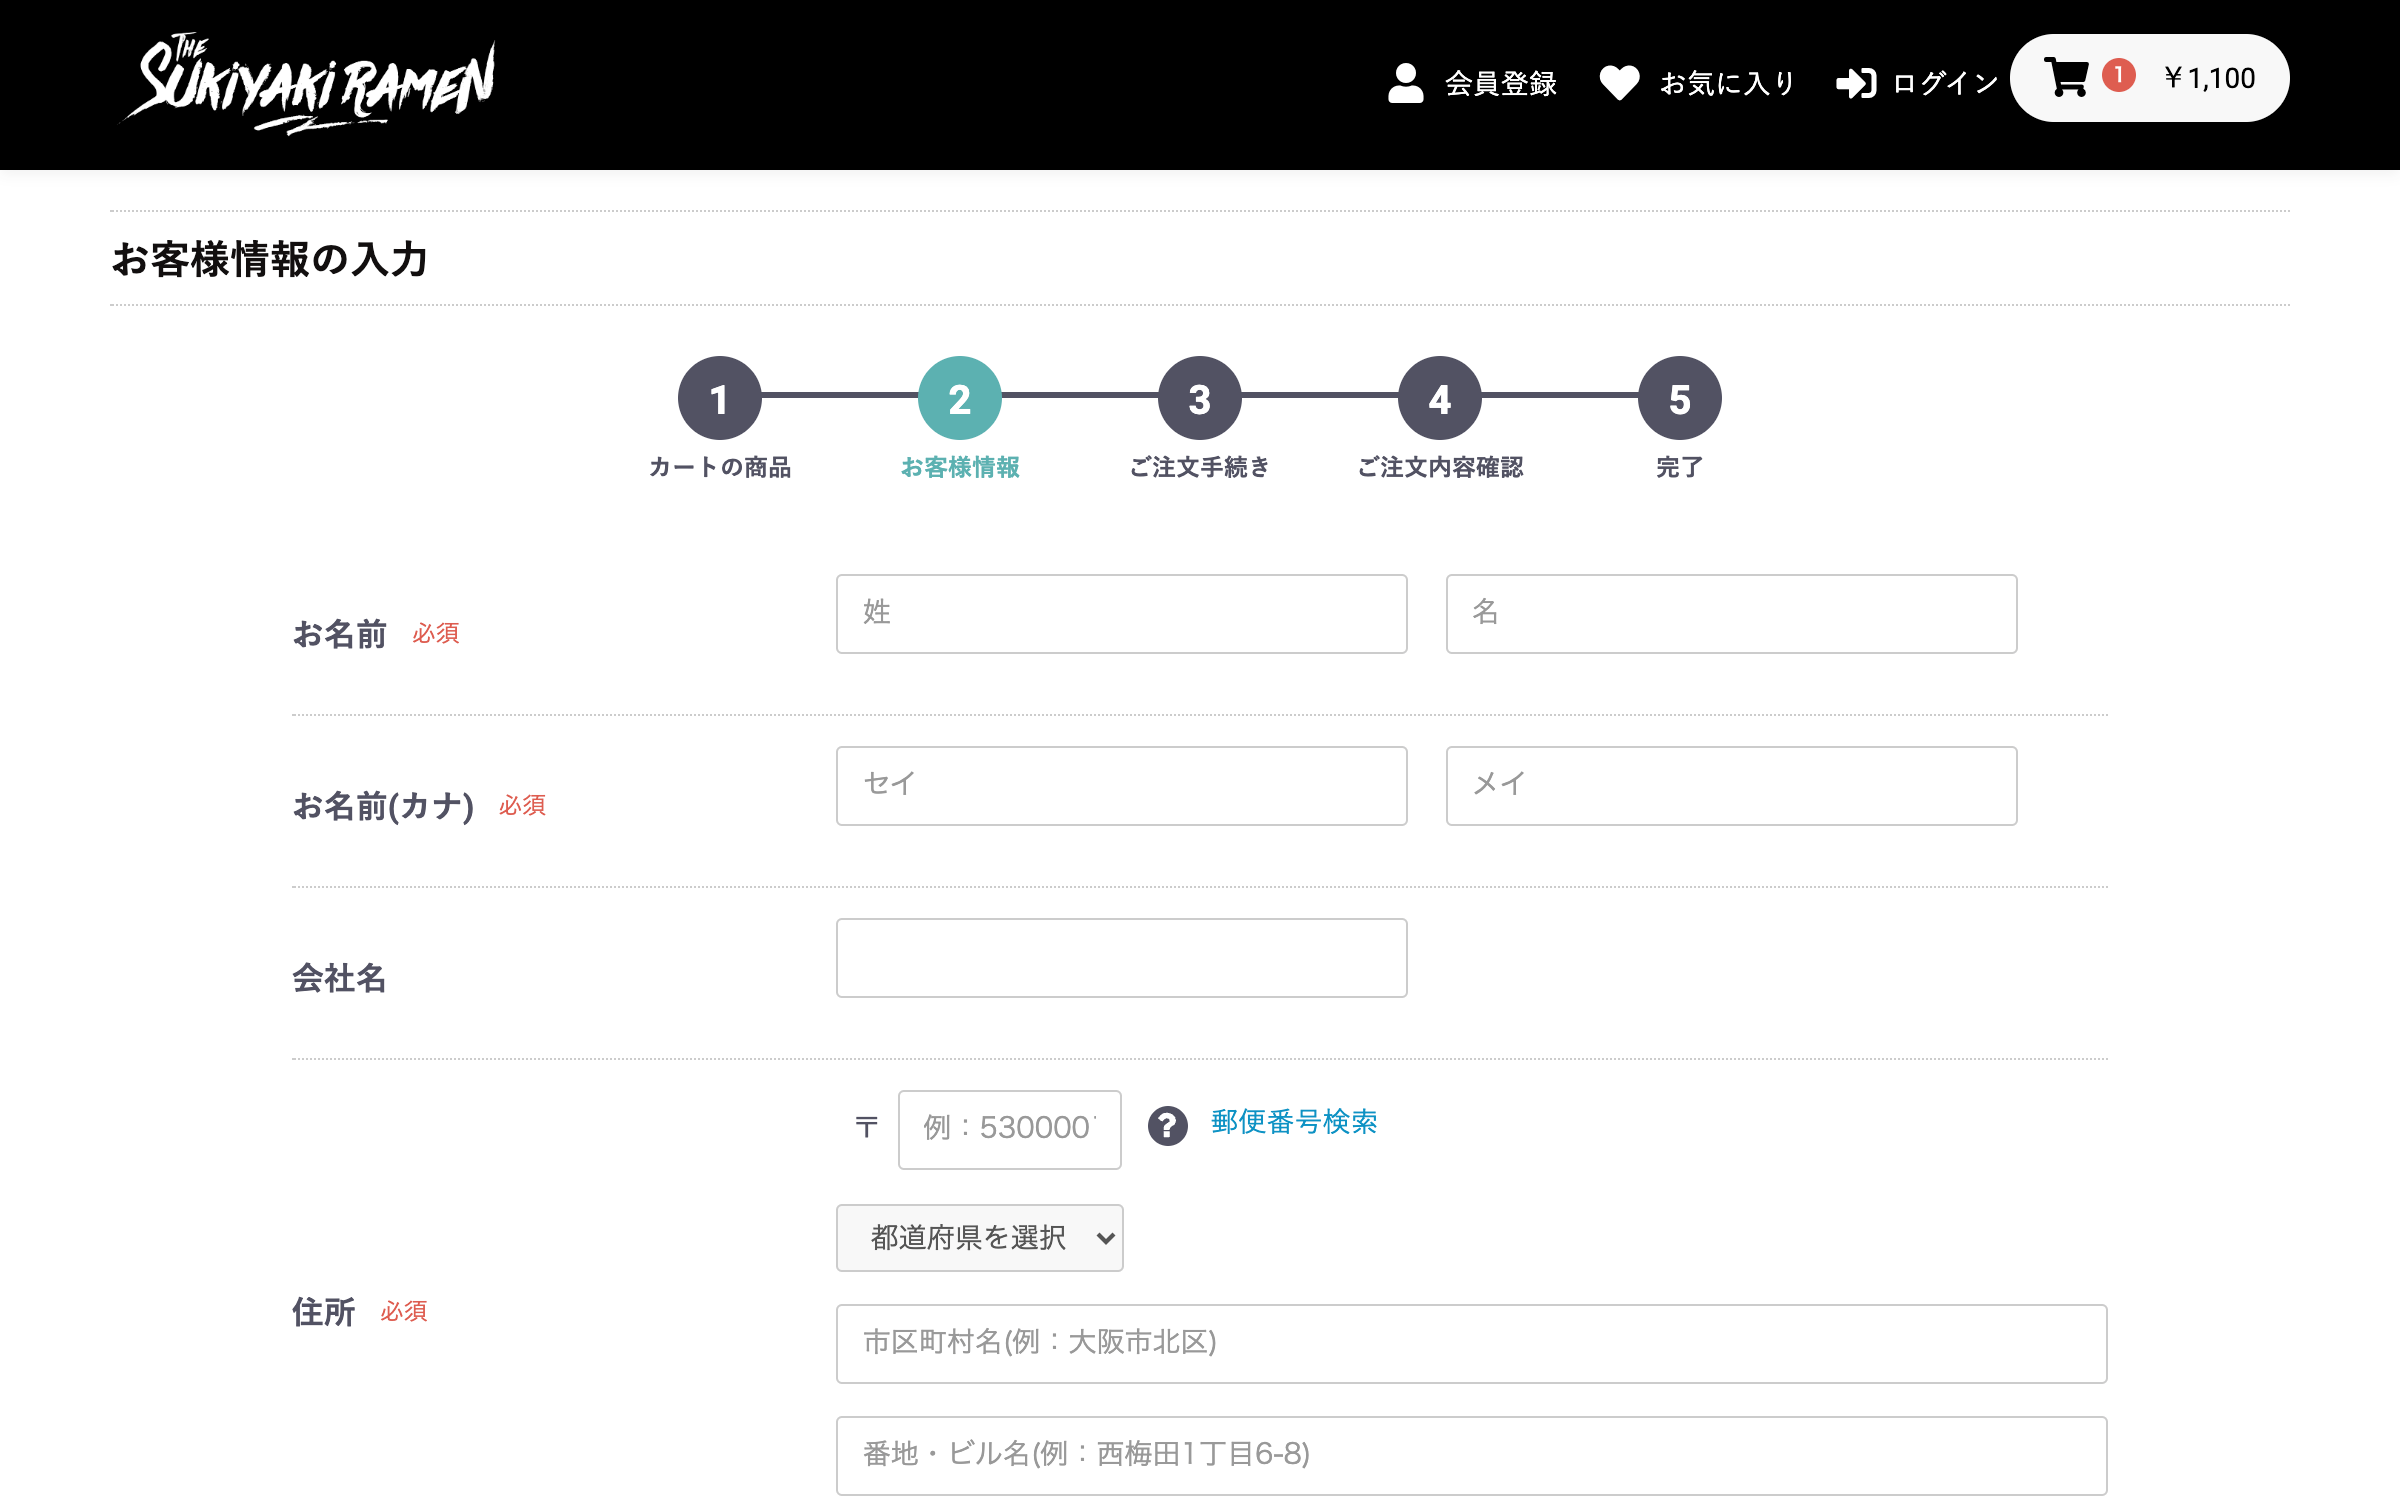Click the ログイン link
The image size is (2400, 1496).
(x=1940, y=84)
